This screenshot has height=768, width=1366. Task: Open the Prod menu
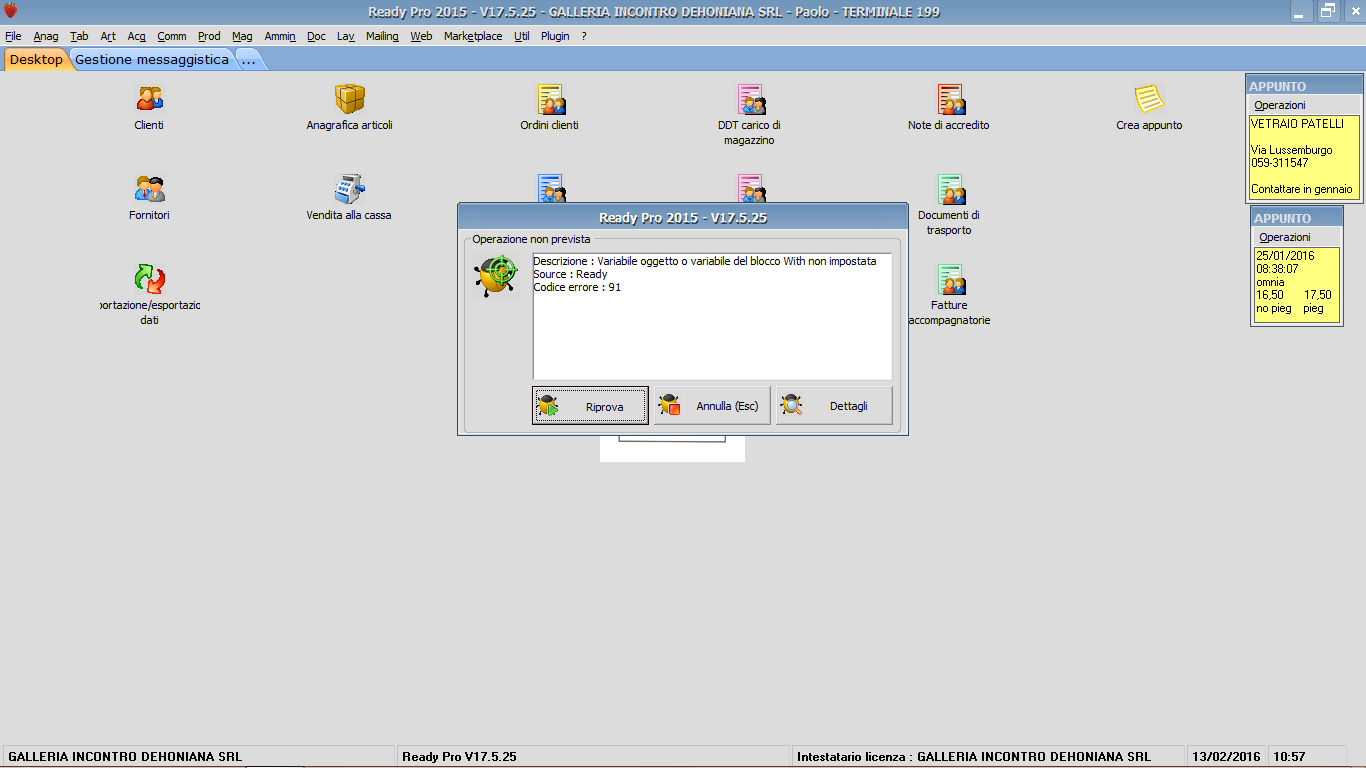coord(209,36)
